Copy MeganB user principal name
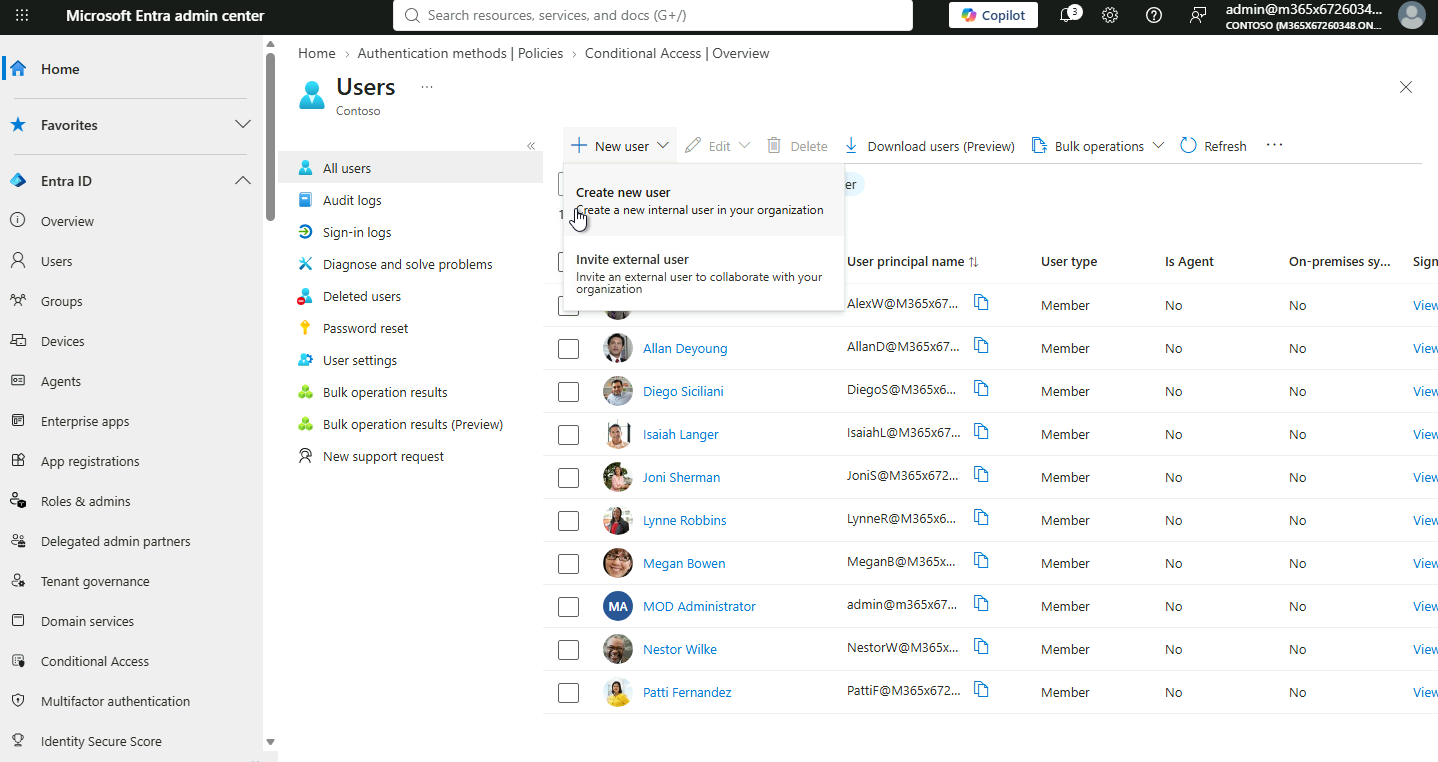 (981, 561)
